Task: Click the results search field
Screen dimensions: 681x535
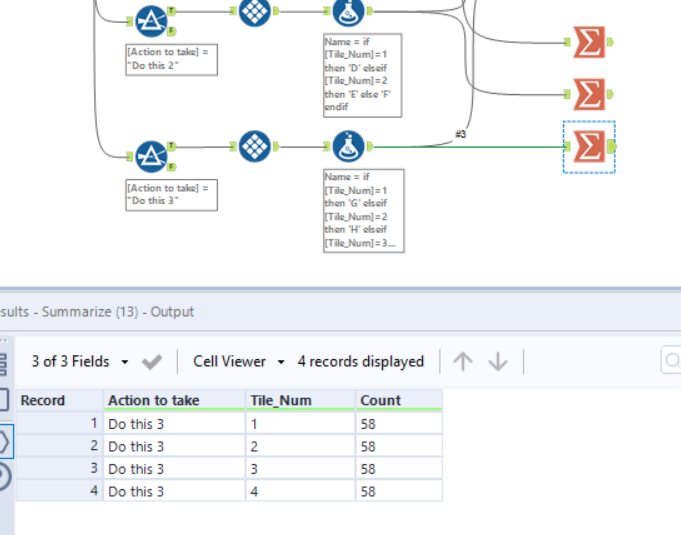Action: tap(671, 361)
